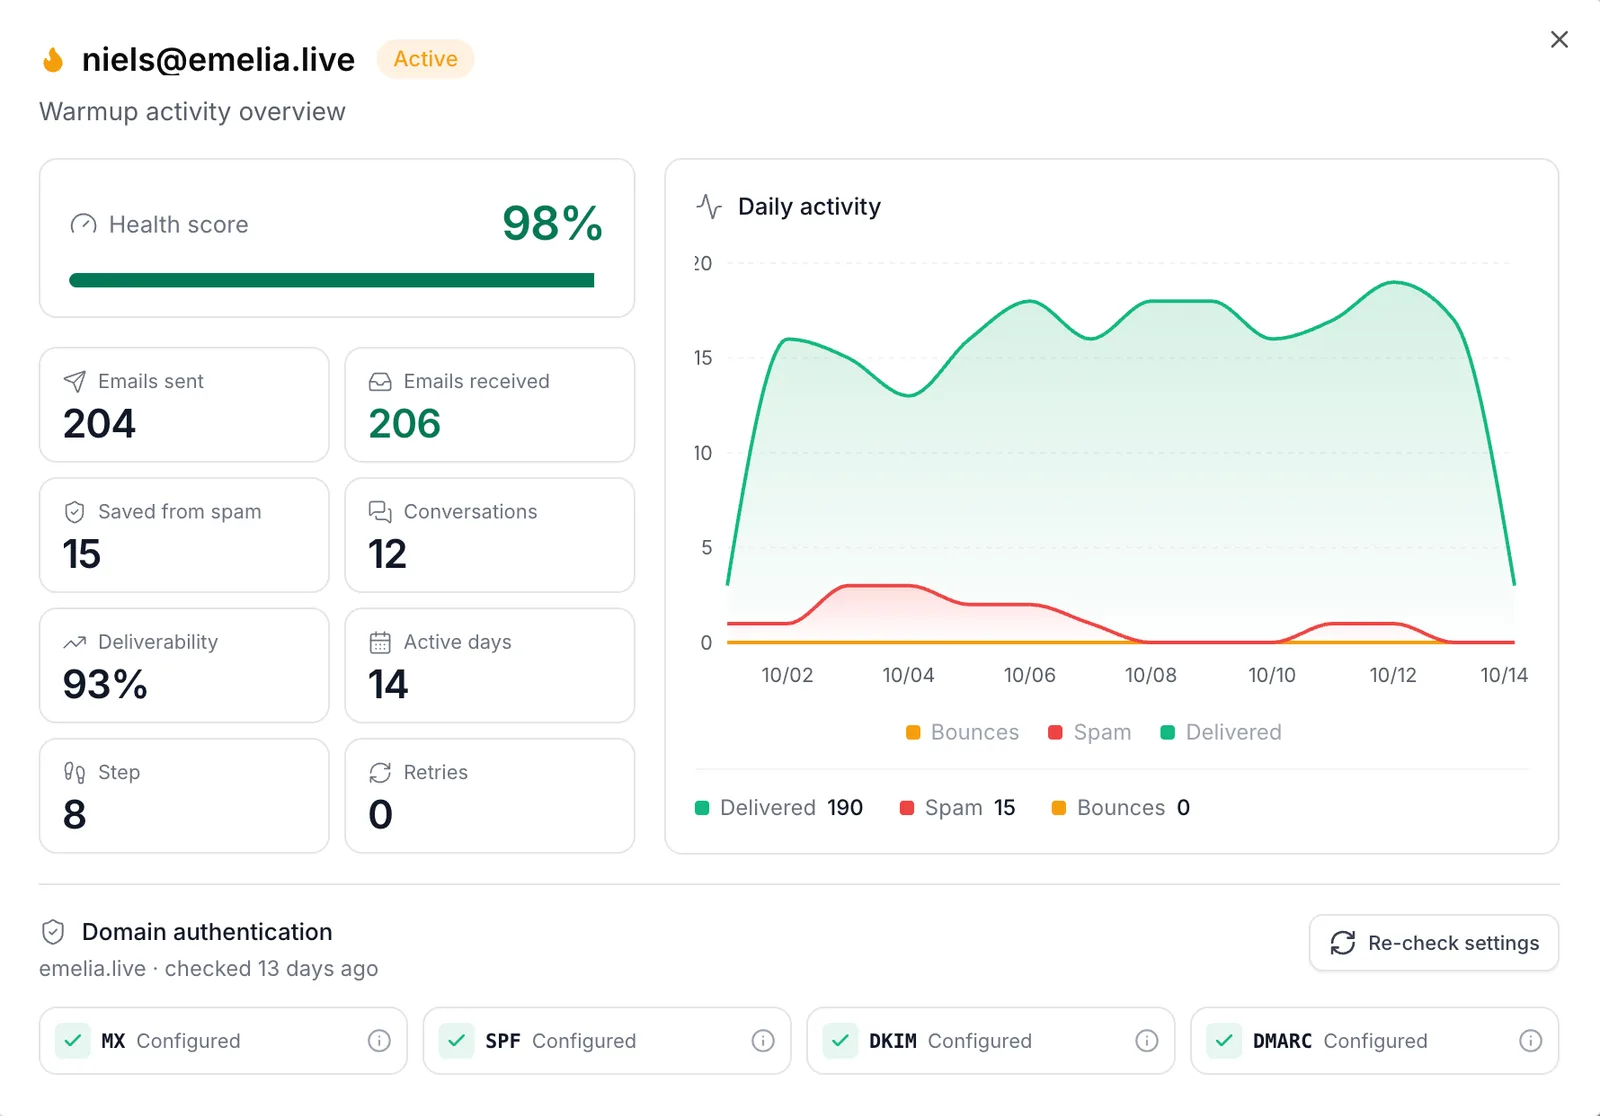Open the DMARC record info icon
Screen dimensions: 1600x1116
[1531, 1041]
